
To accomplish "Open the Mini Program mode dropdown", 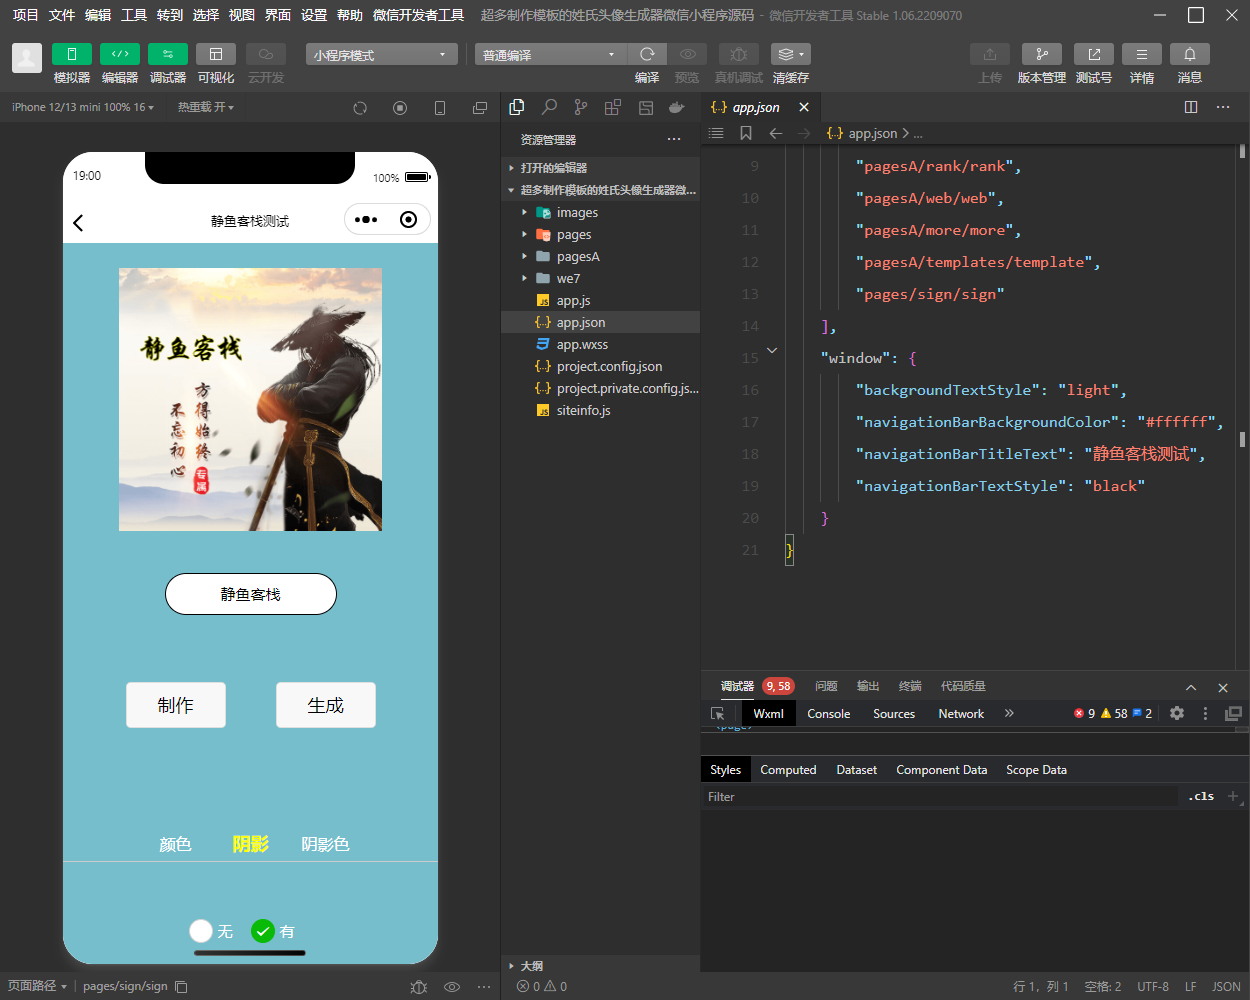I will pyautogui.click(x=381, y=54).
